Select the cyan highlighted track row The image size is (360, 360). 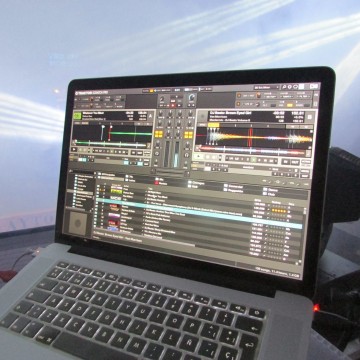pyautogui.click(x=199, y=213)
